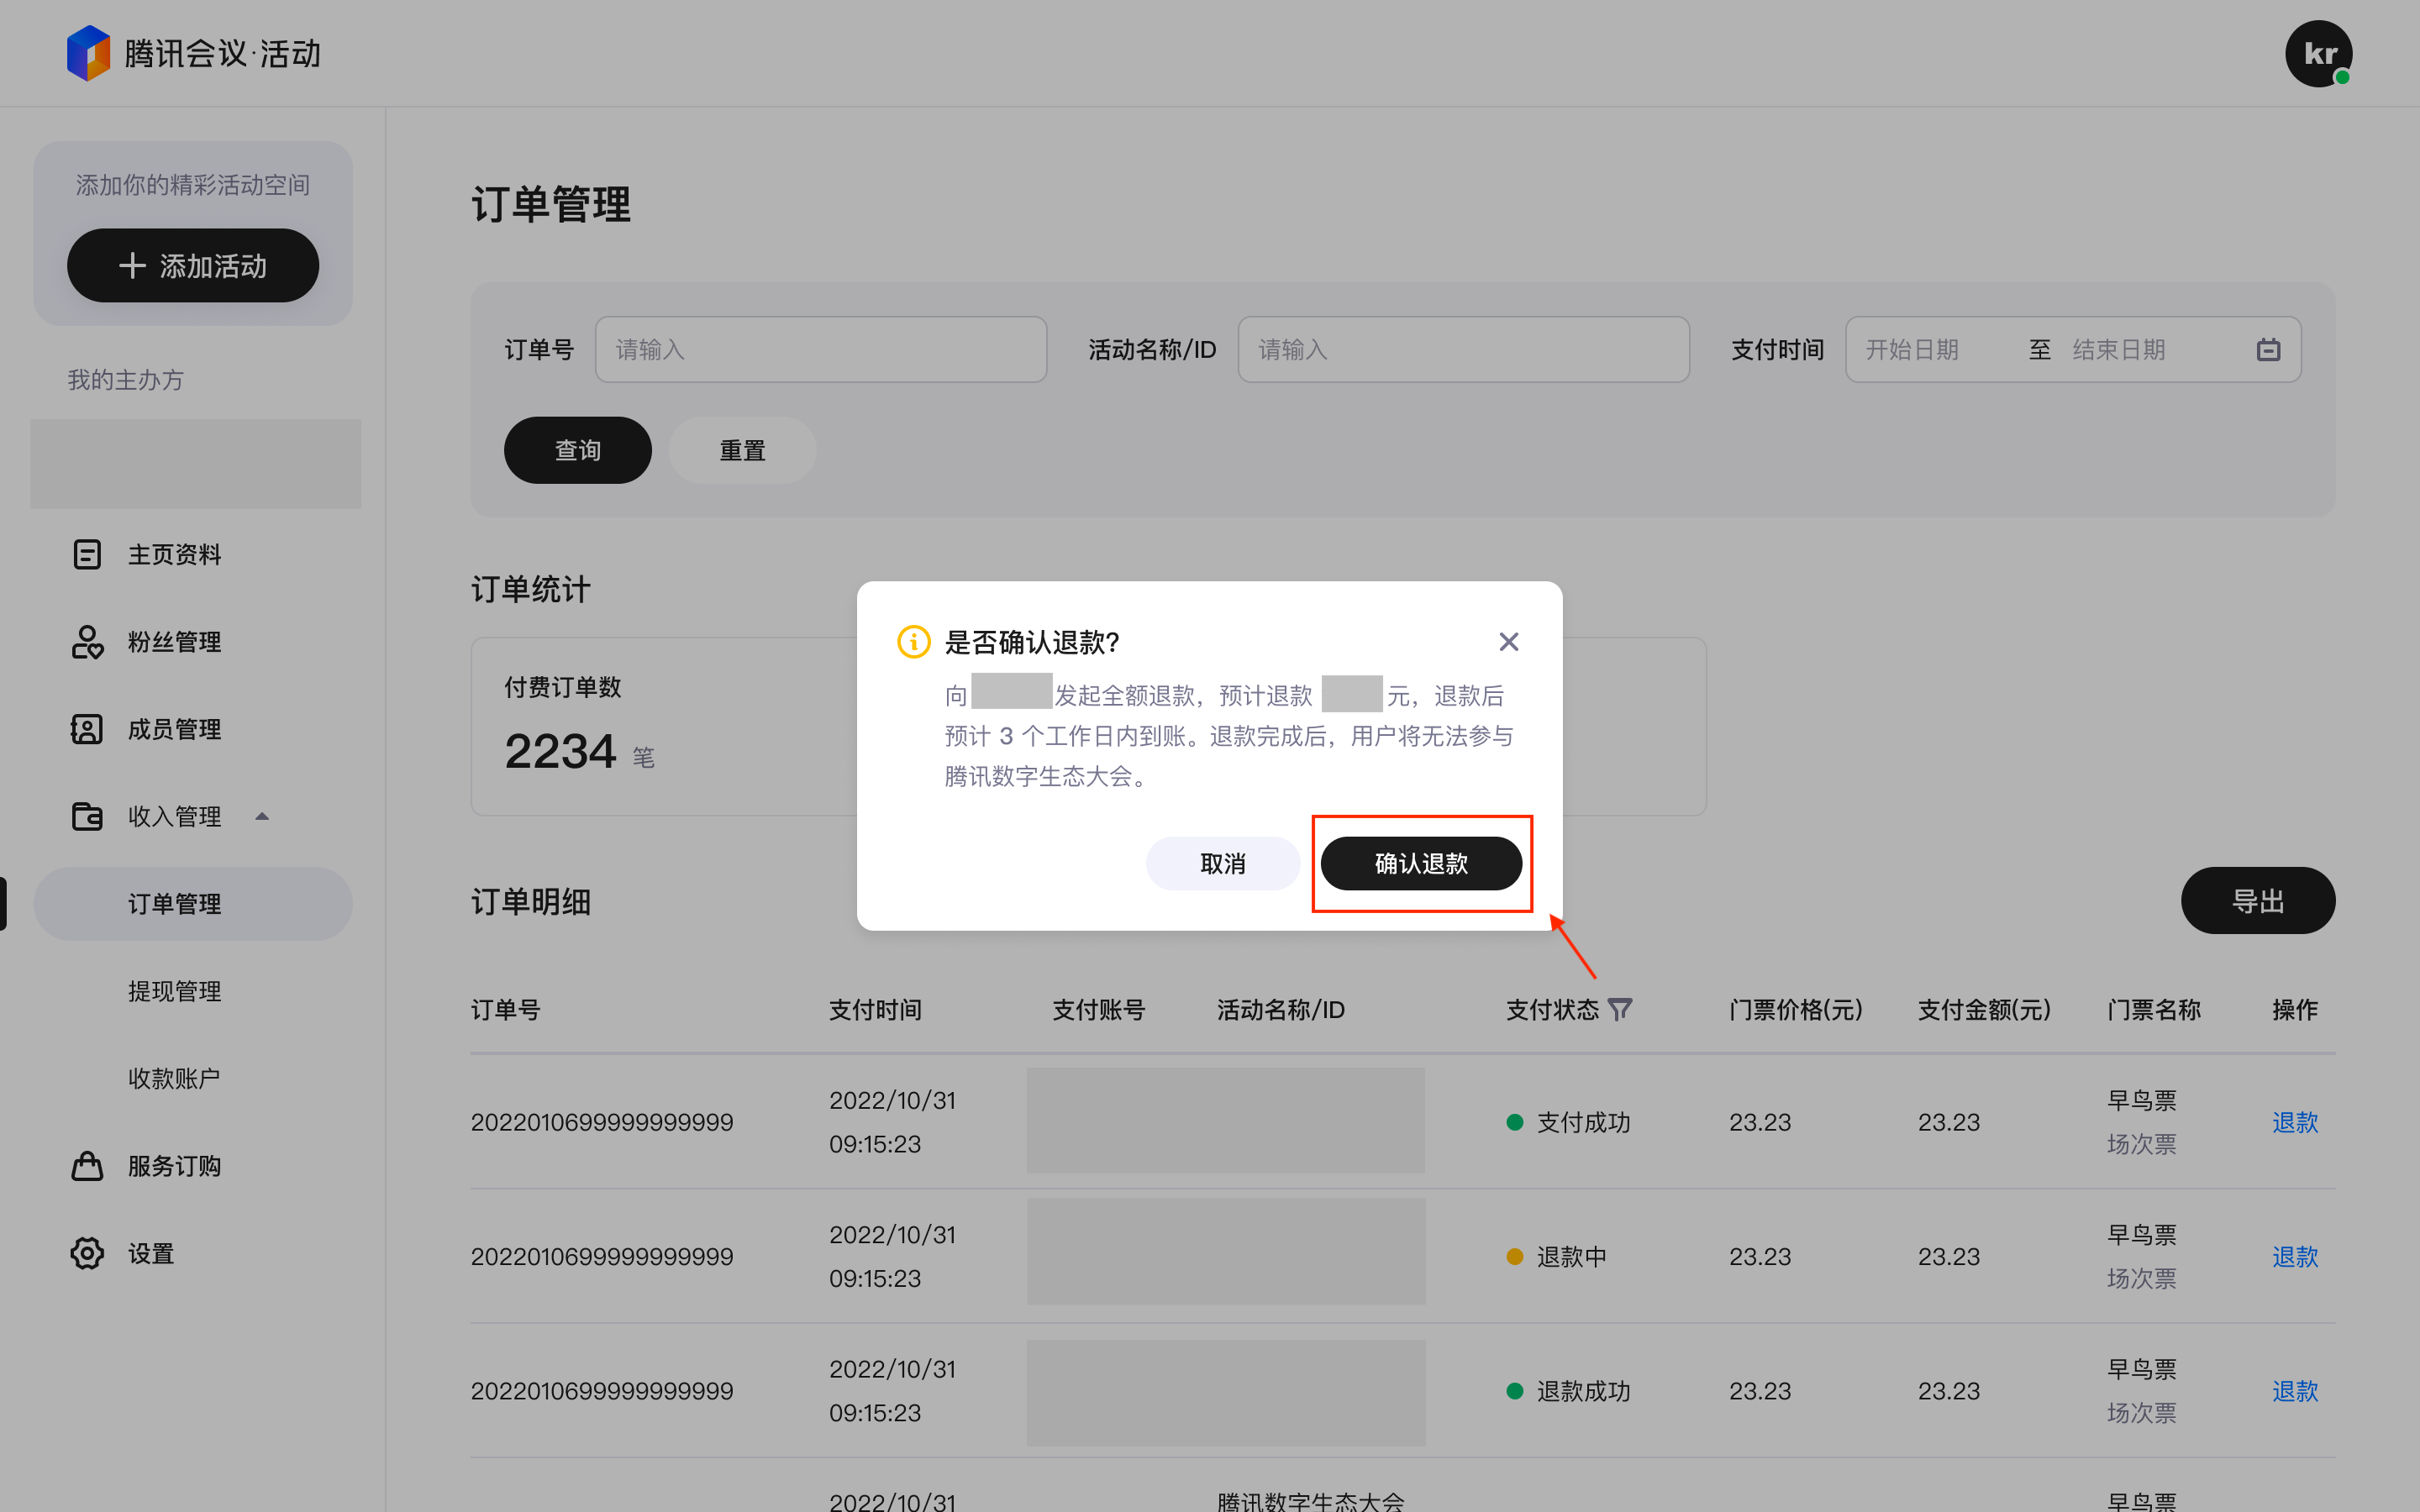This screenshot has width=2420, height=1512.
Task: Focus the 订单号 input field
Action: click(x=821, y=349)
